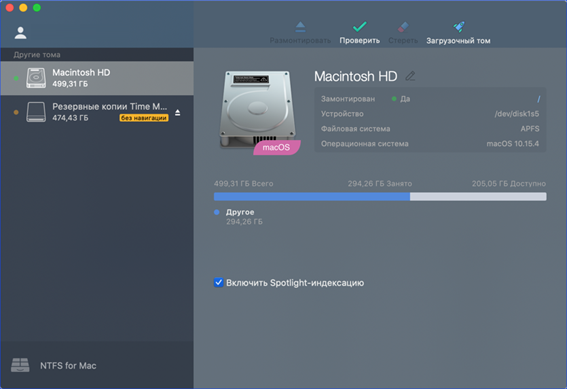Toggle Включить Spotlight-индексацию checkbox

click(x=218, y=282)
